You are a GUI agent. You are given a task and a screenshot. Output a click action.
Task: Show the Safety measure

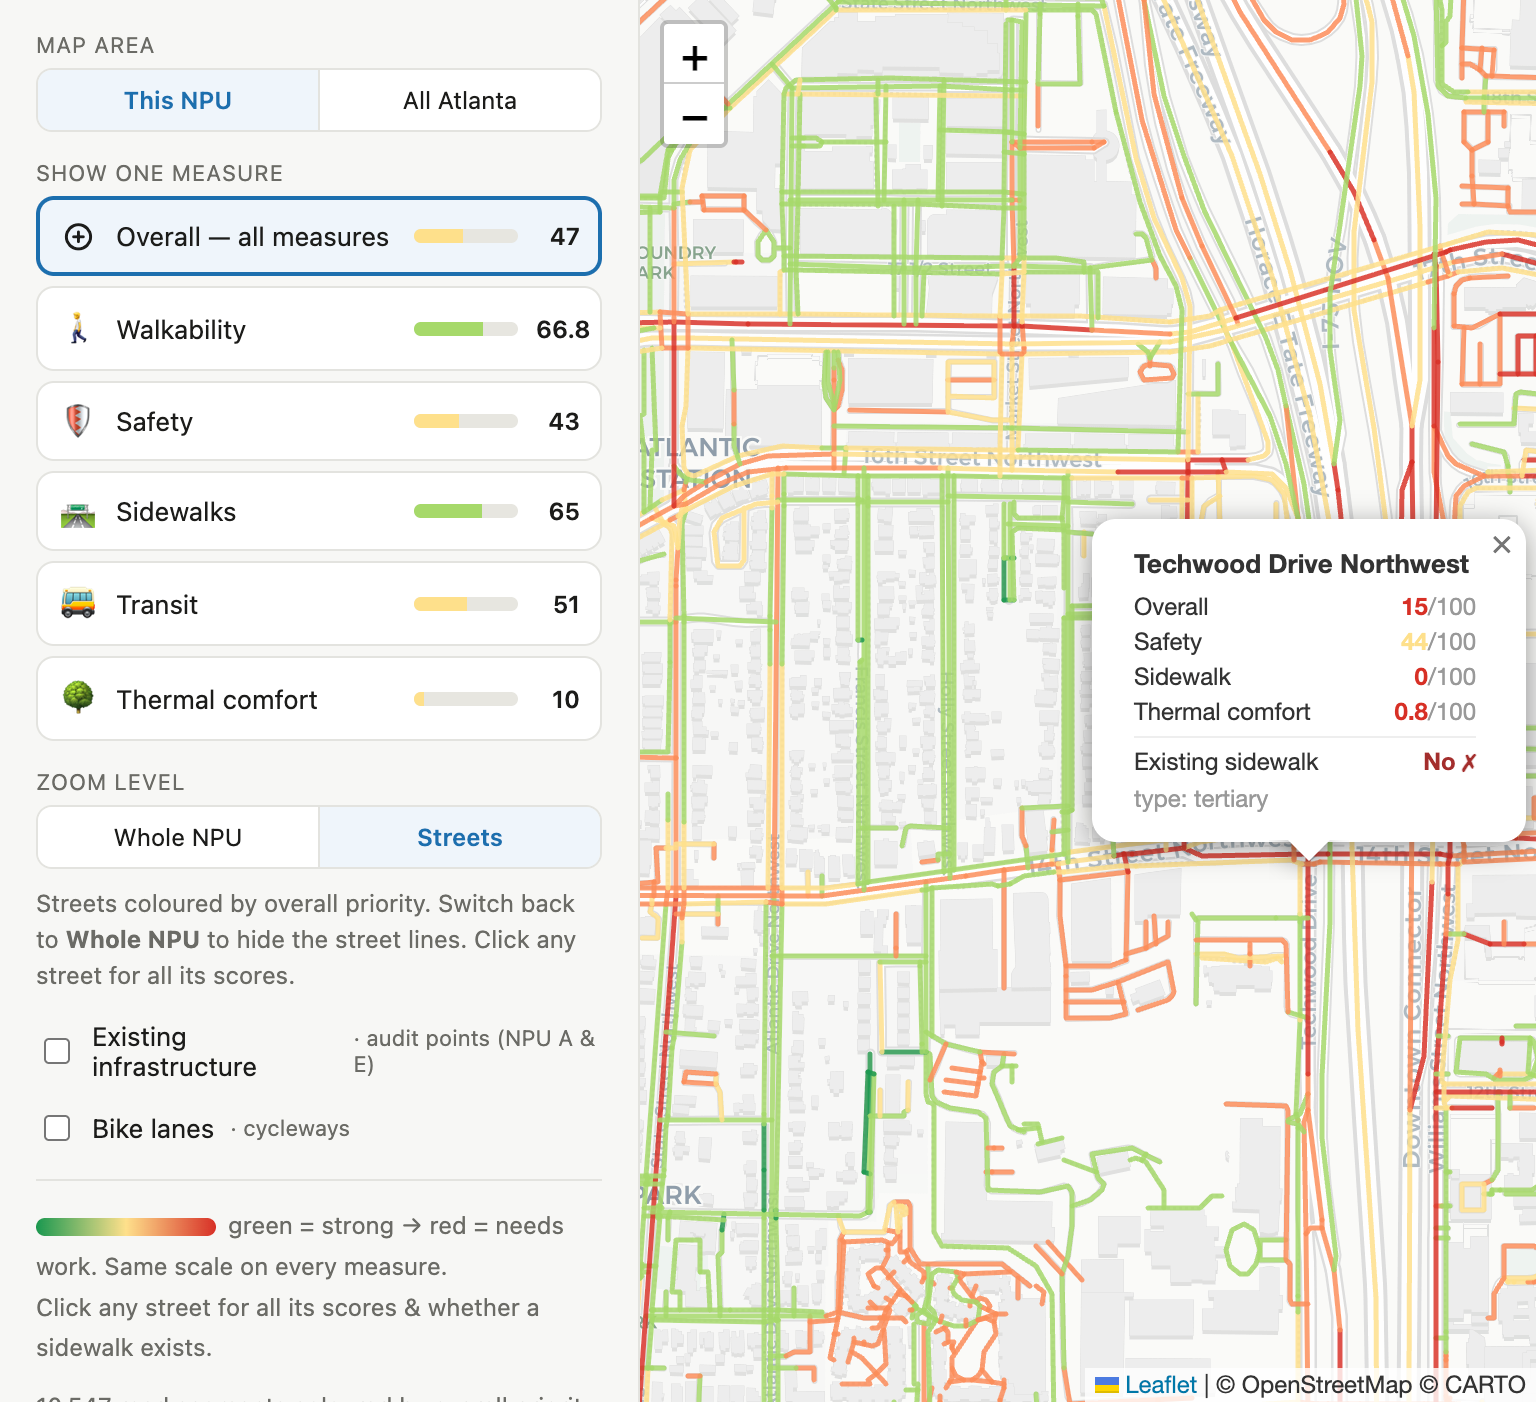point(319,421)
